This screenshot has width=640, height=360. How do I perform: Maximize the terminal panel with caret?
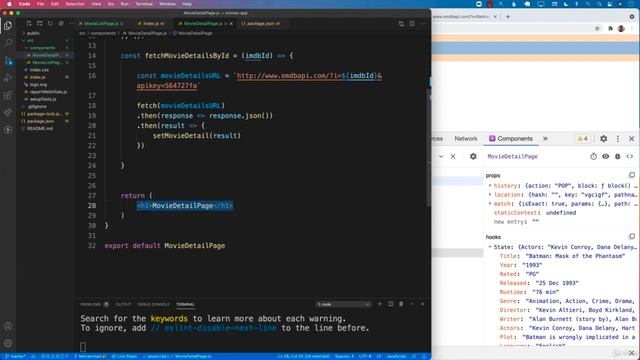click(412, 304)
